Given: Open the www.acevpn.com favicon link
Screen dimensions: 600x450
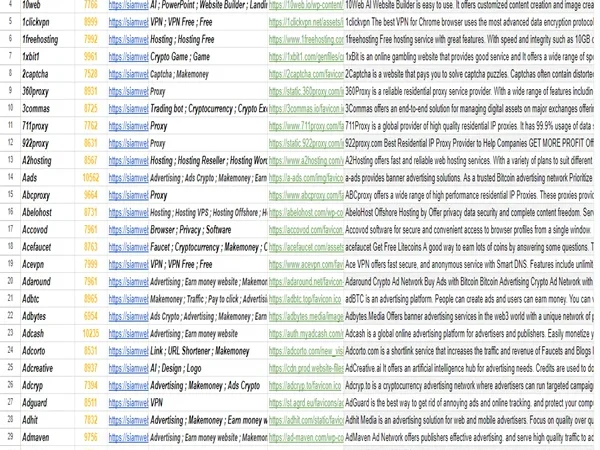Looking at the screenshot, I should coord(306,264).
